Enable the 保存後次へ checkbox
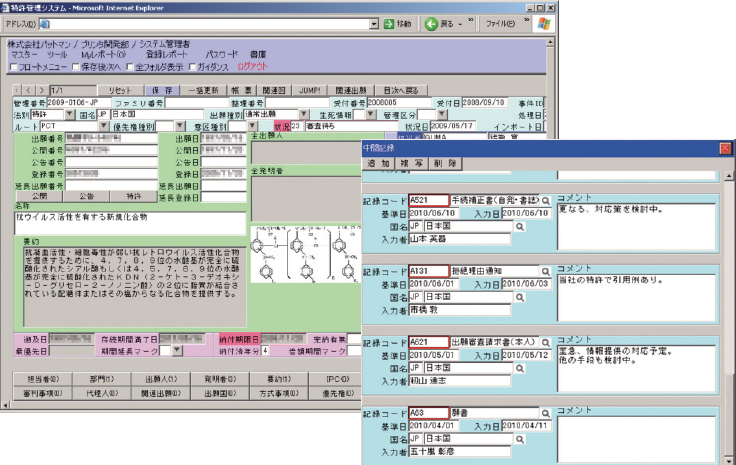Screen dimensions: 736x465 pyautogui.click(x=76, y=67)
